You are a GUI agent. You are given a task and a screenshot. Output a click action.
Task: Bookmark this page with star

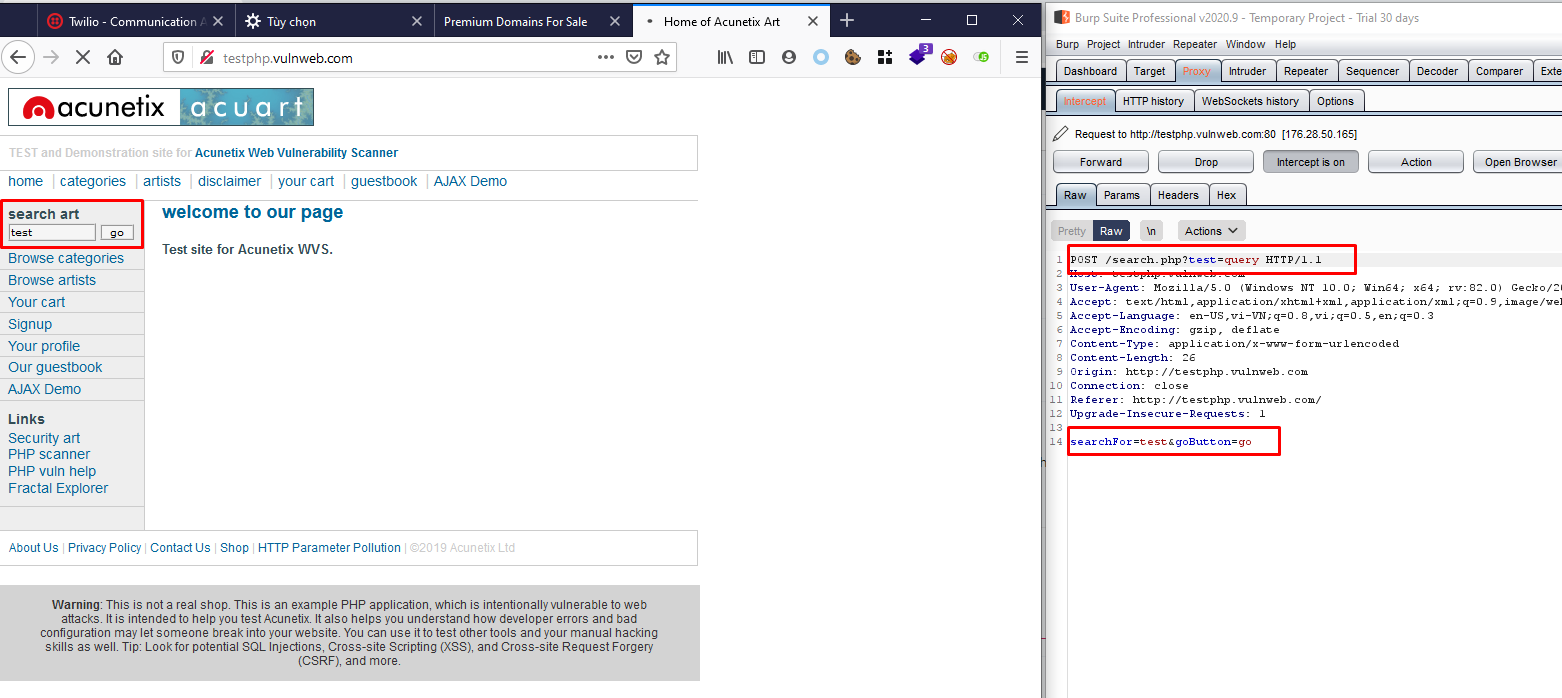tap(661, 57)
